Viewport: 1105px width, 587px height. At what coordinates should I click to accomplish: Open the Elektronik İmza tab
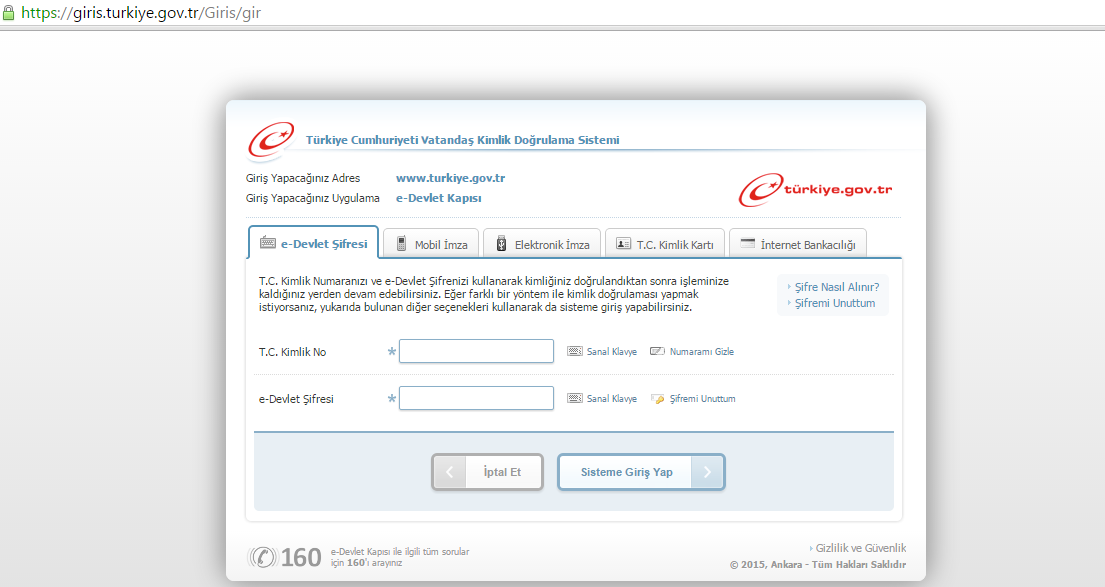tap(542, 244)
